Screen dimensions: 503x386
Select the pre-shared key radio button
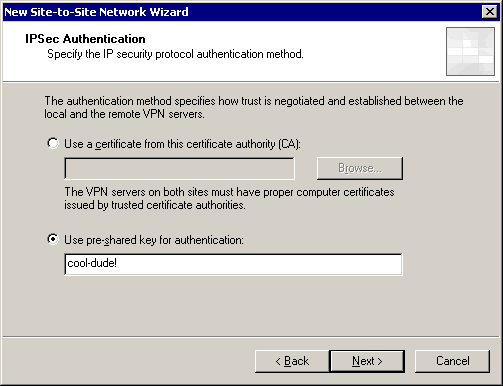click(x=53, y=239)
